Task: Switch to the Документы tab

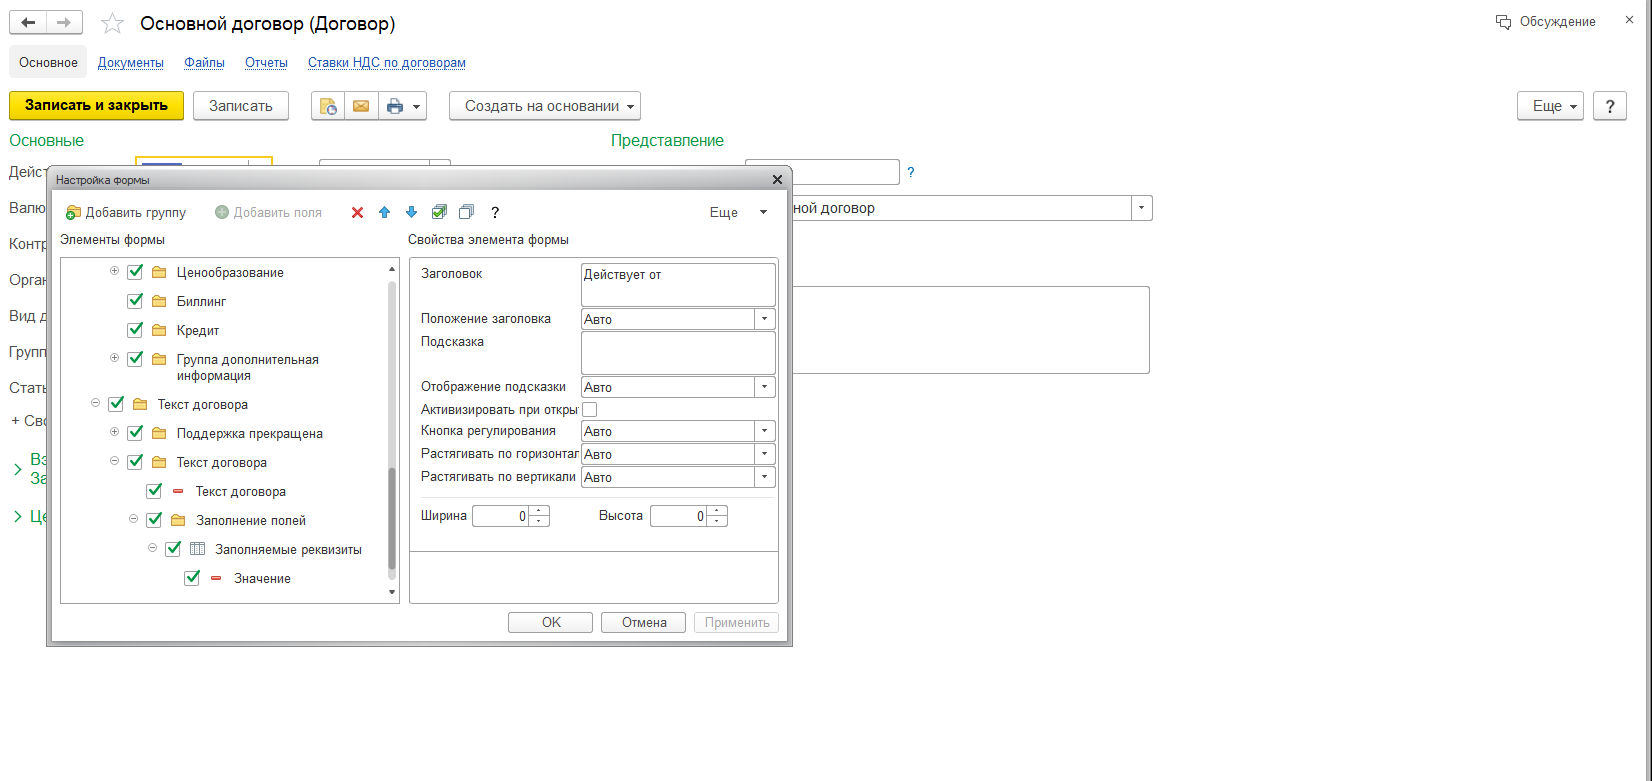Action: tap(130, 62)
